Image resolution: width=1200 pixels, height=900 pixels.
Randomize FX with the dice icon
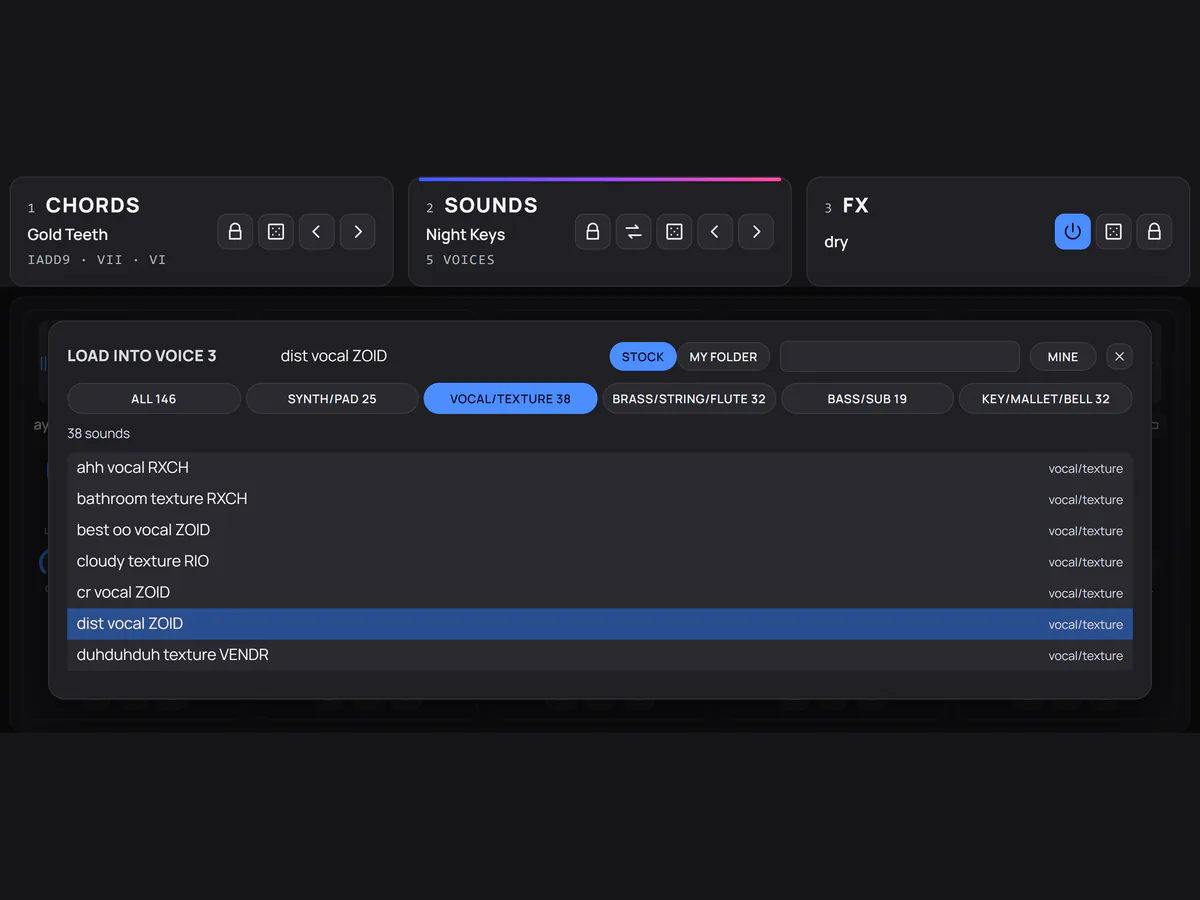click(1113, 232)
